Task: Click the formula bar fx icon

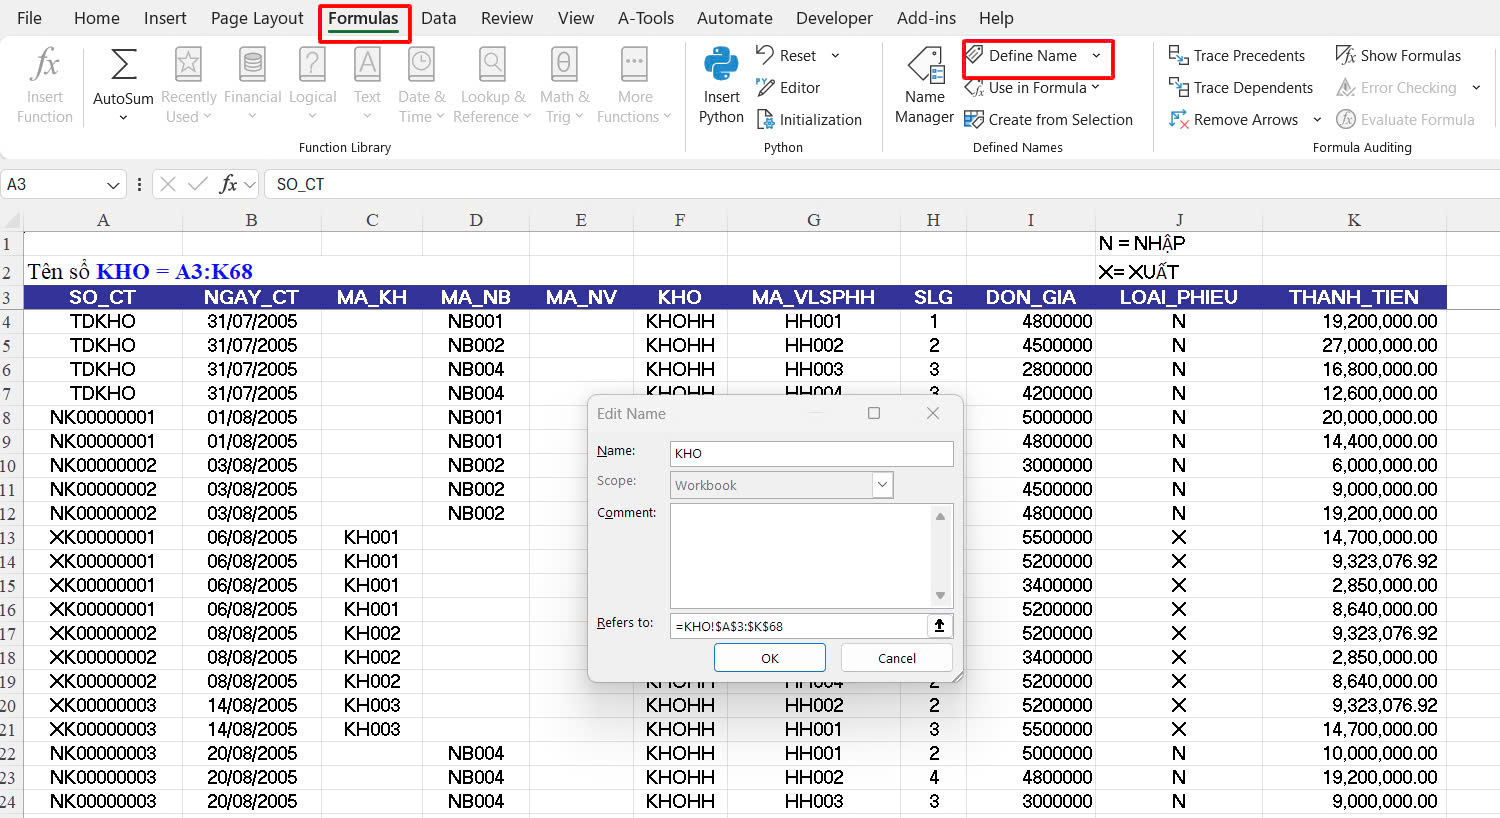Action: click(228, 184)
